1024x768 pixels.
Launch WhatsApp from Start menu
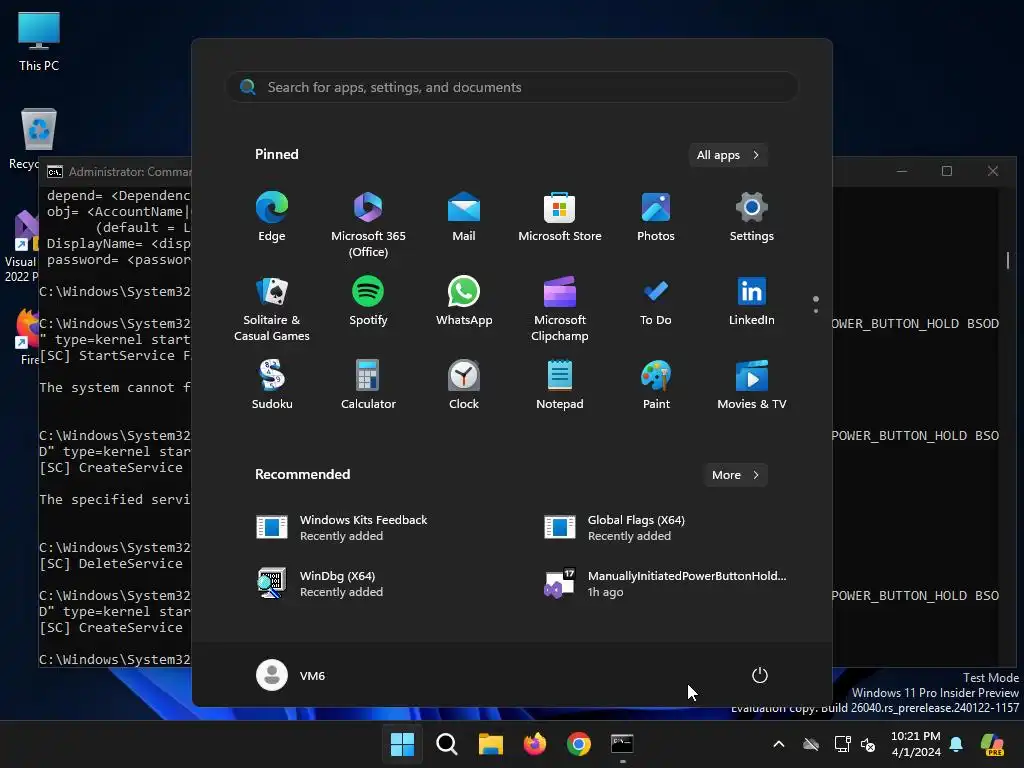[x=464, y=301]
